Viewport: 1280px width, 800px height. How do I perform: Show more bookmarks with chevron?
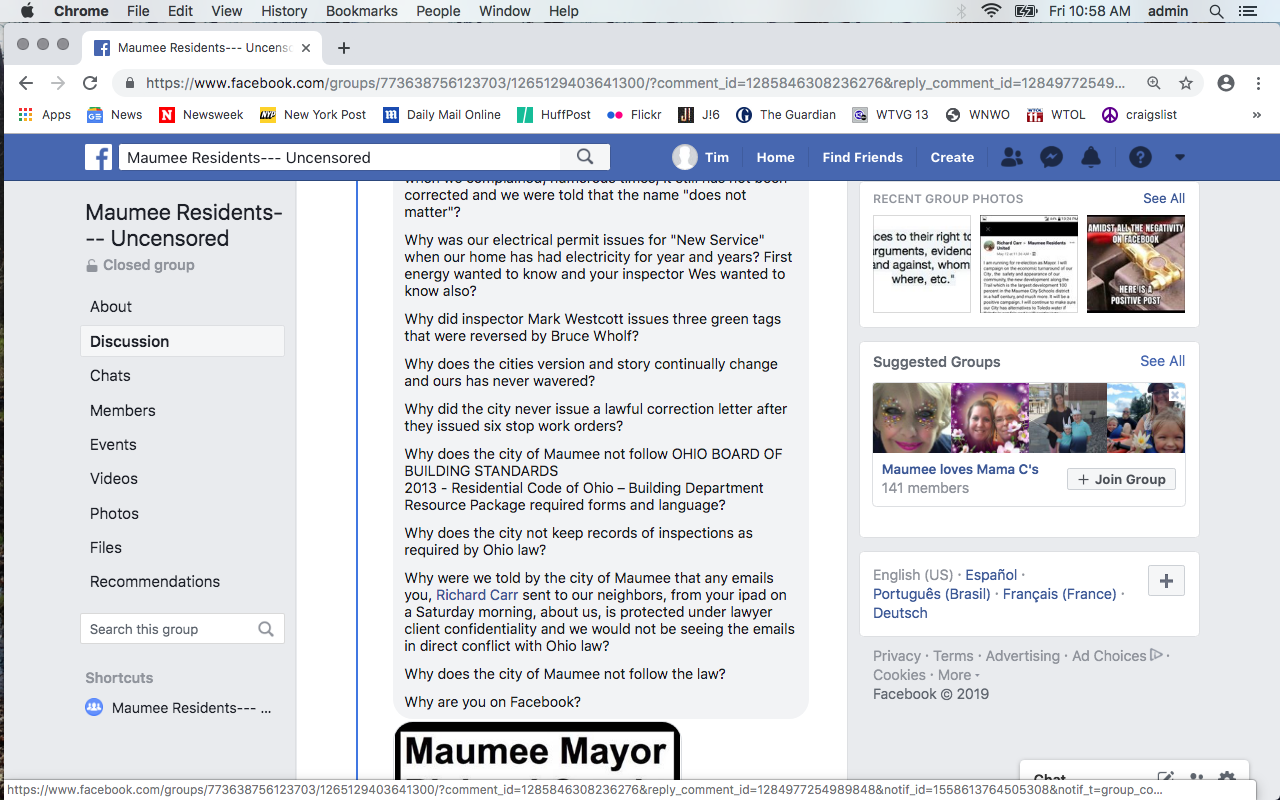1257,115
